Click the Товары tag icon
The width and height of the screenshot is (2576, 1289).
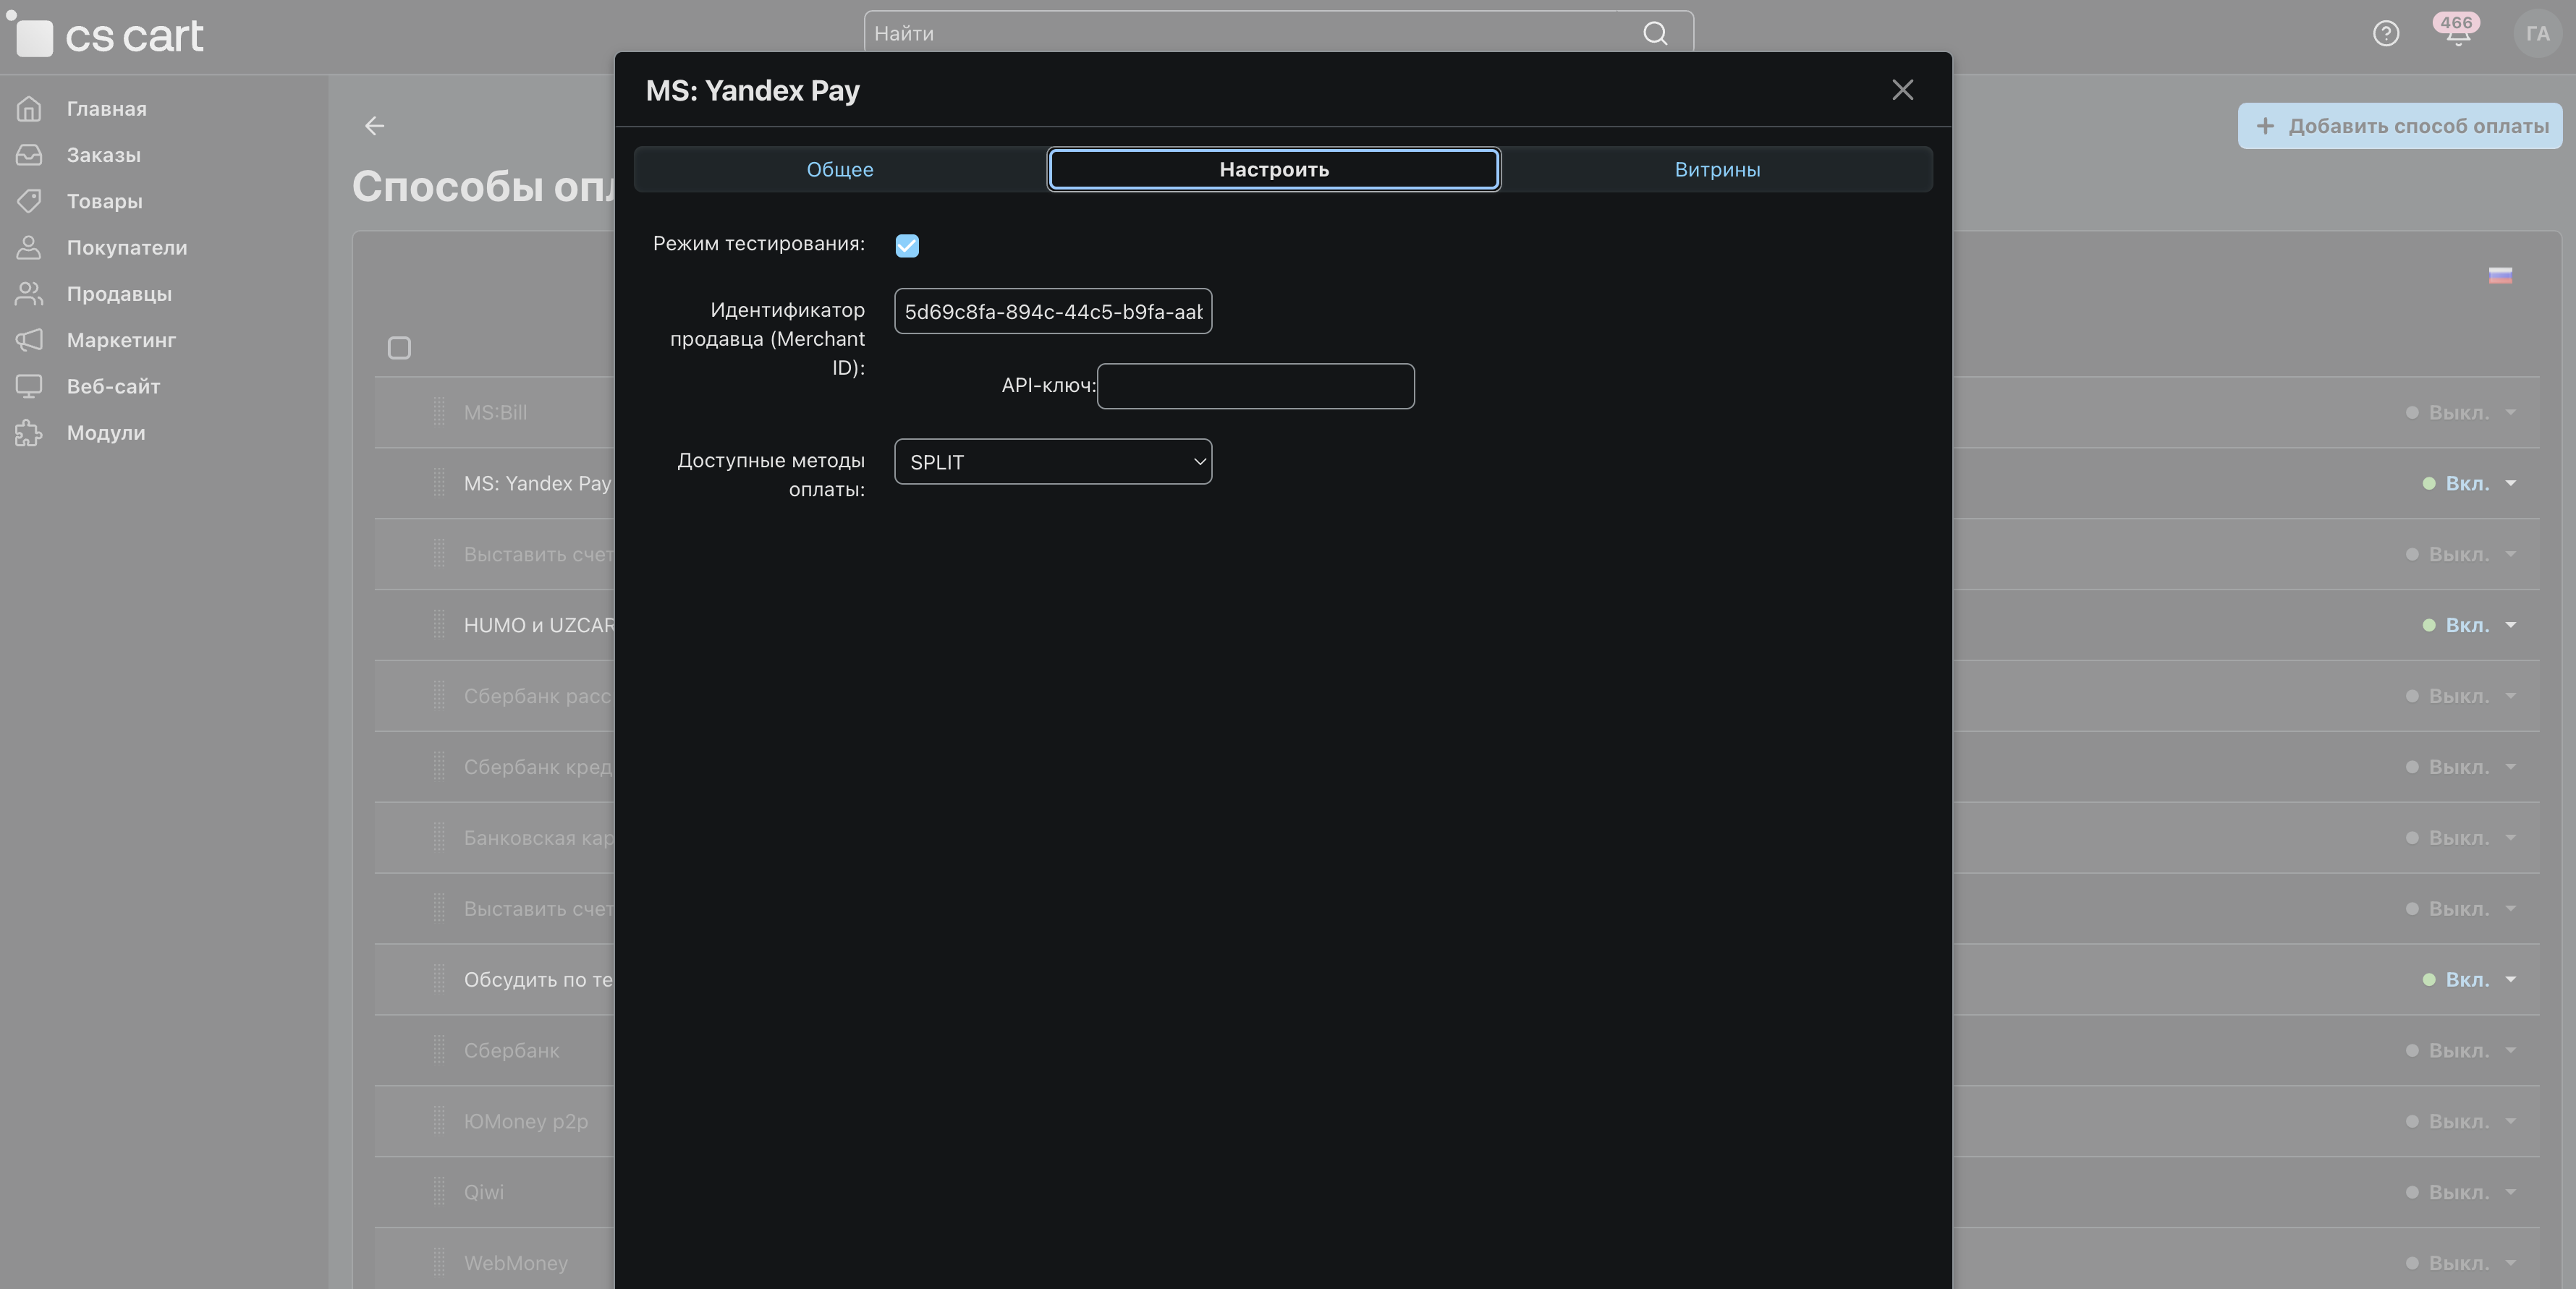coord(29,201)
